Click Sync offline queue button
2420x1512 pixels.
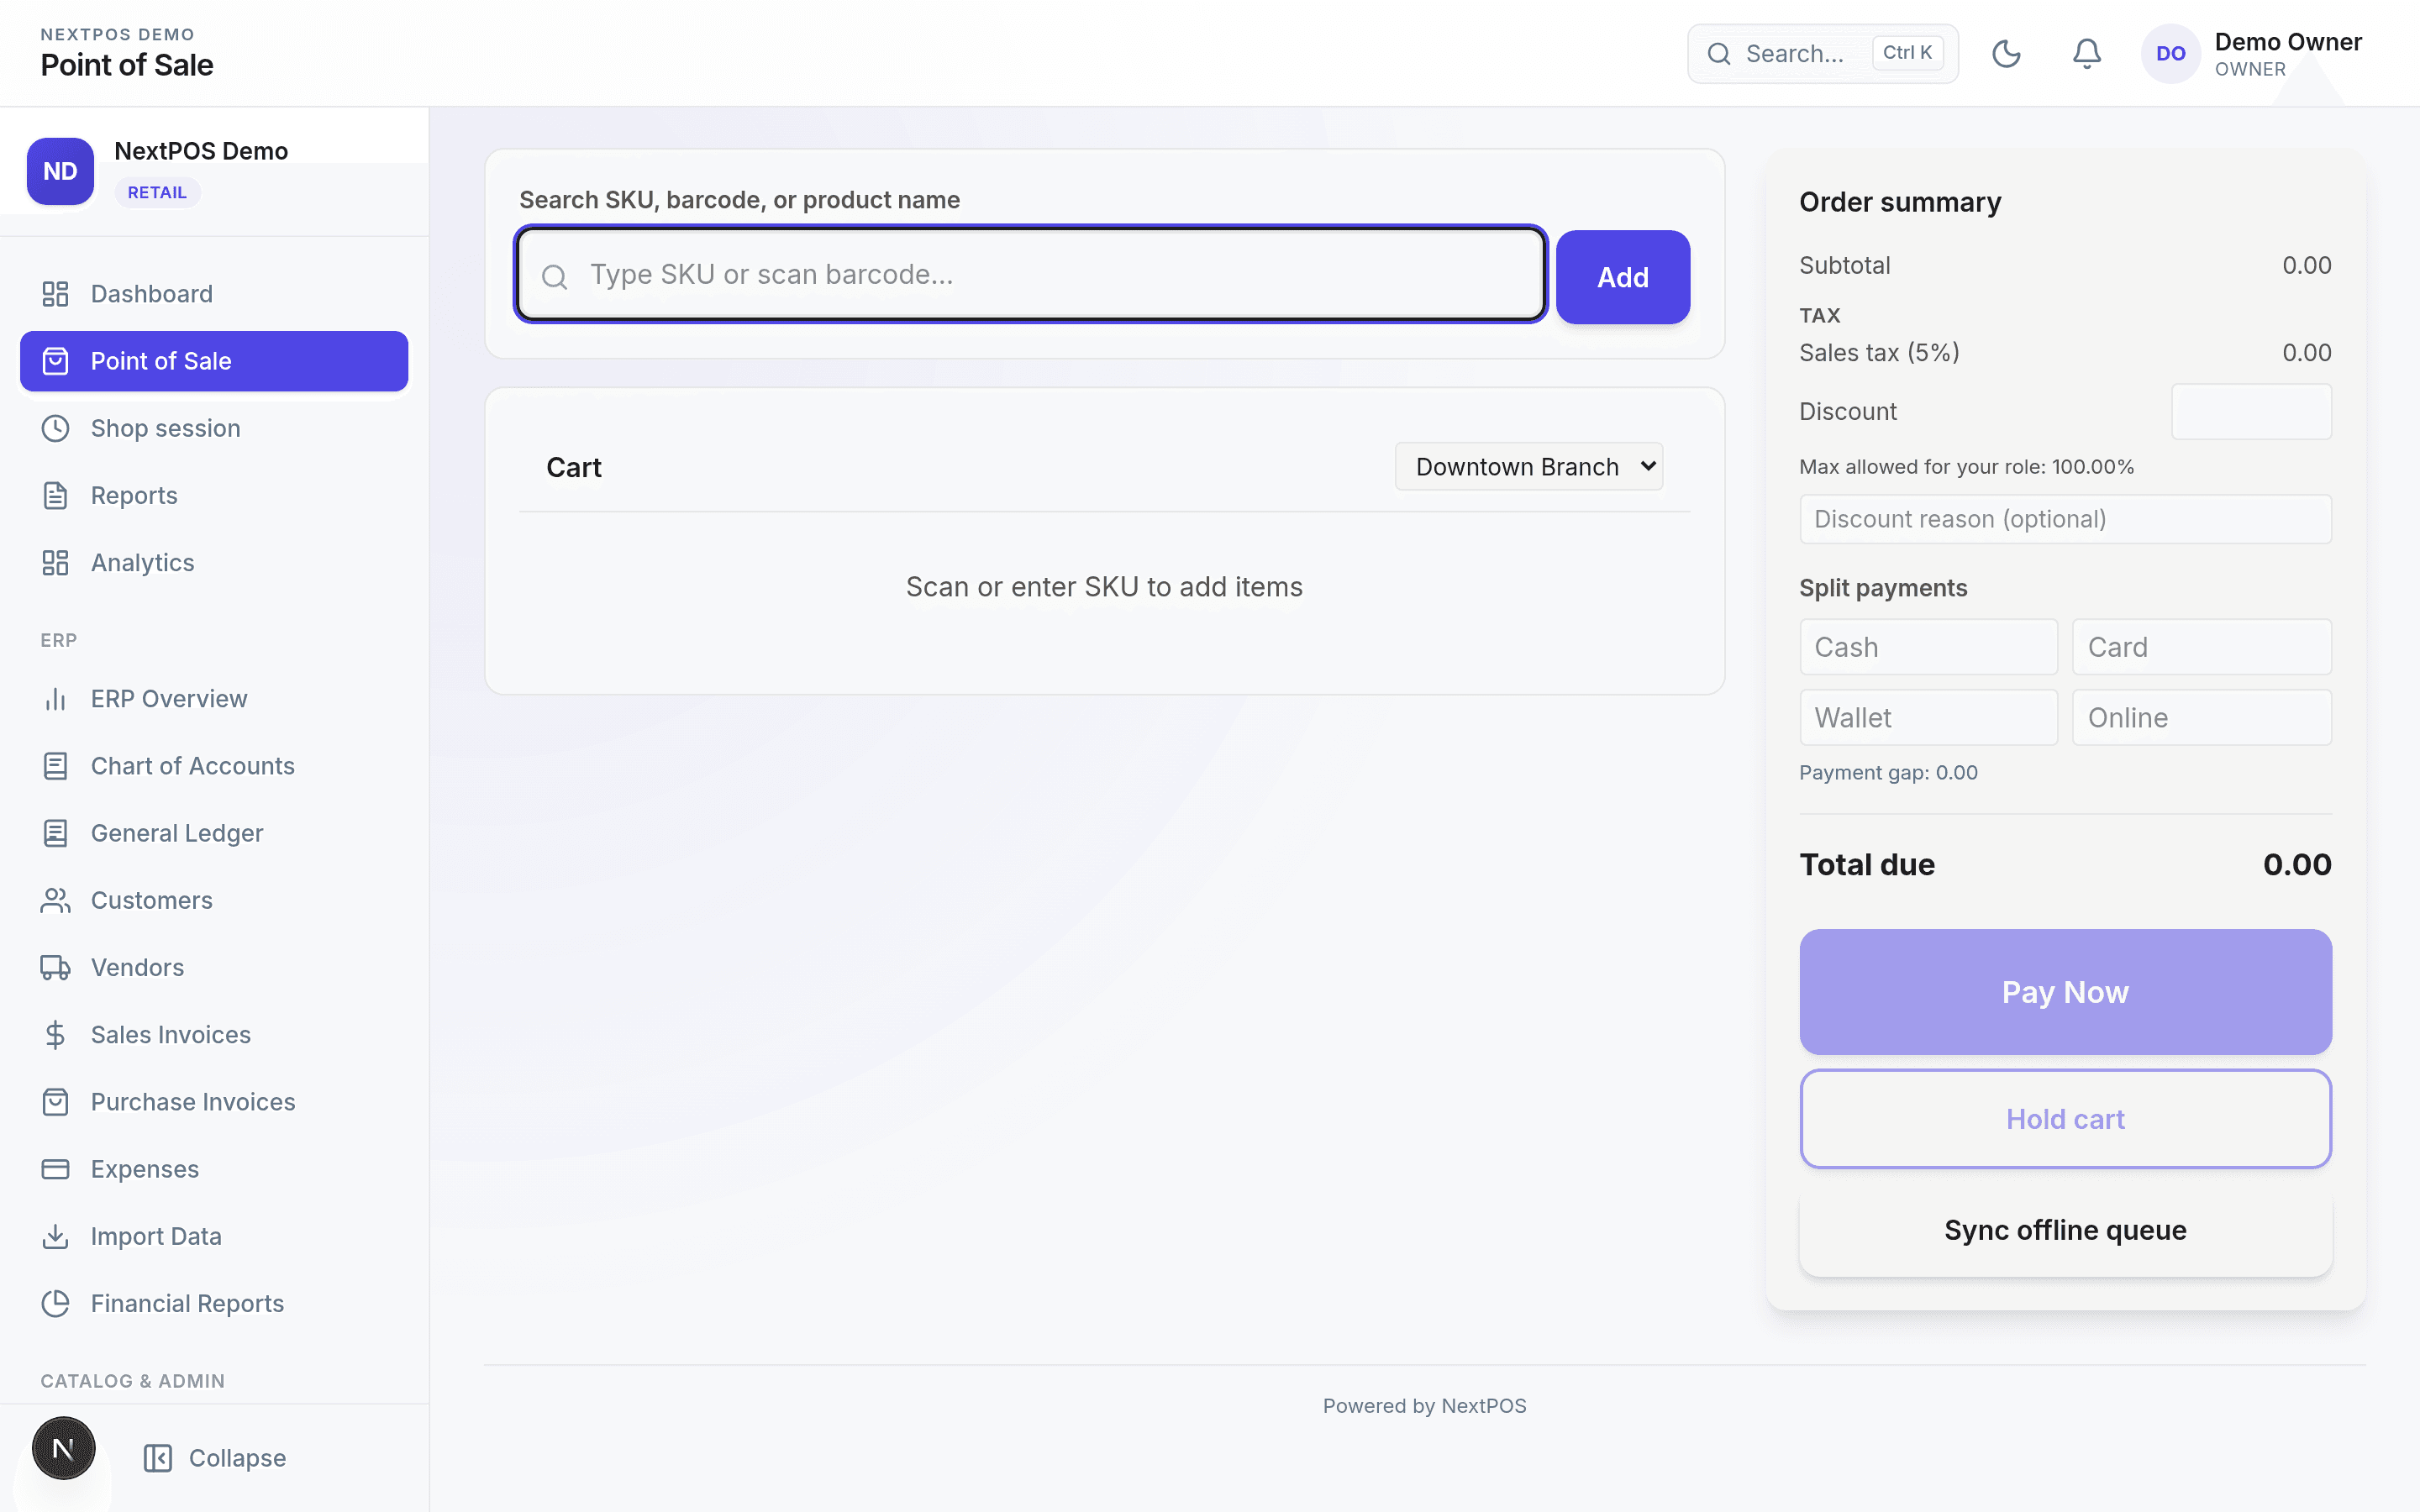click(x=2065, y=1230)
